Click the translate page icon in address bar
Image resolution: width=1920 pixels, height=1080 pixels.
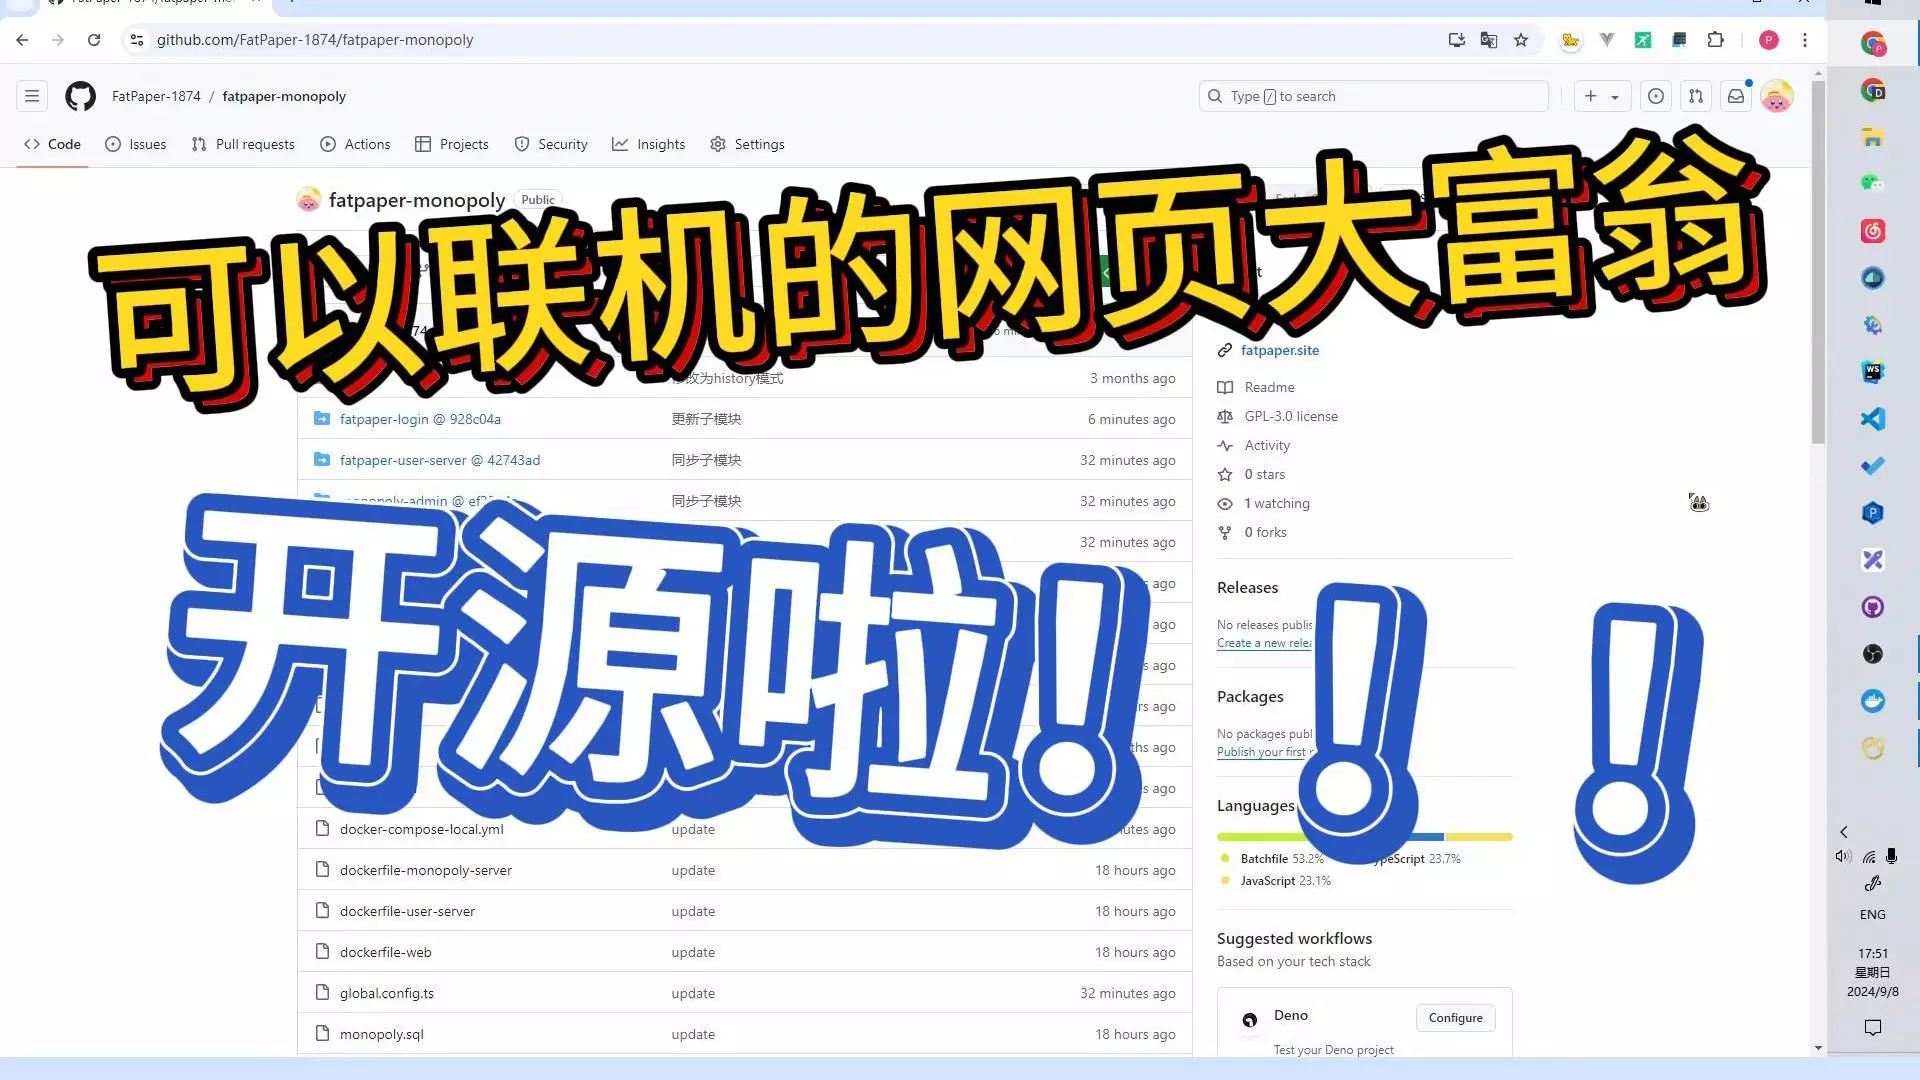tap(1489, 40)
